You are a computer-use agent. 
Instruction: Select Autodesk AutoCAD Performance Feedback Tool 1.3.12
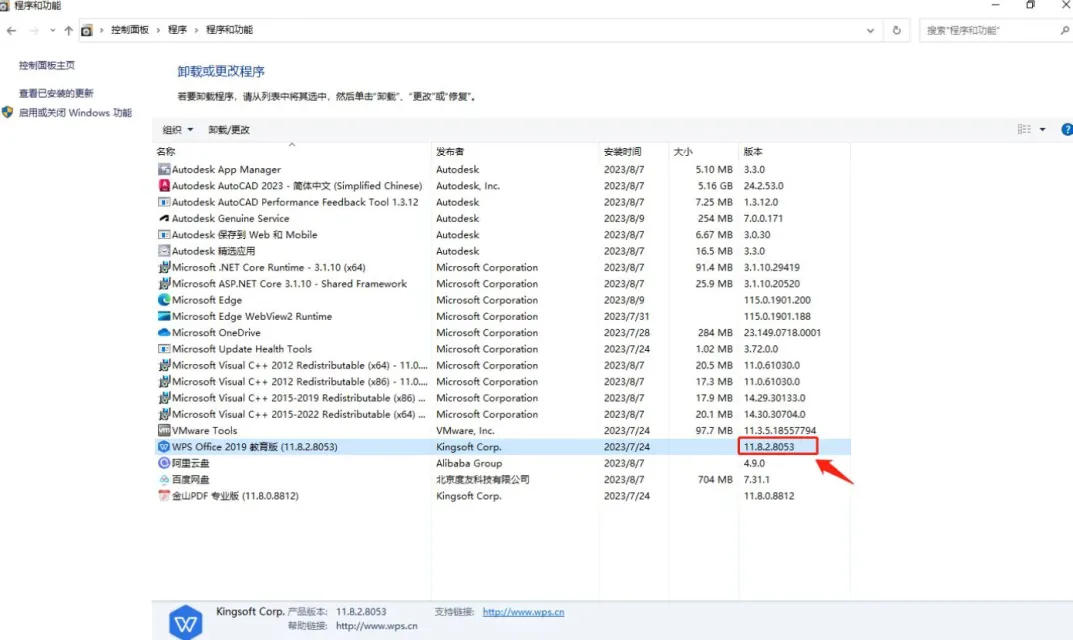tap(502, 202)
